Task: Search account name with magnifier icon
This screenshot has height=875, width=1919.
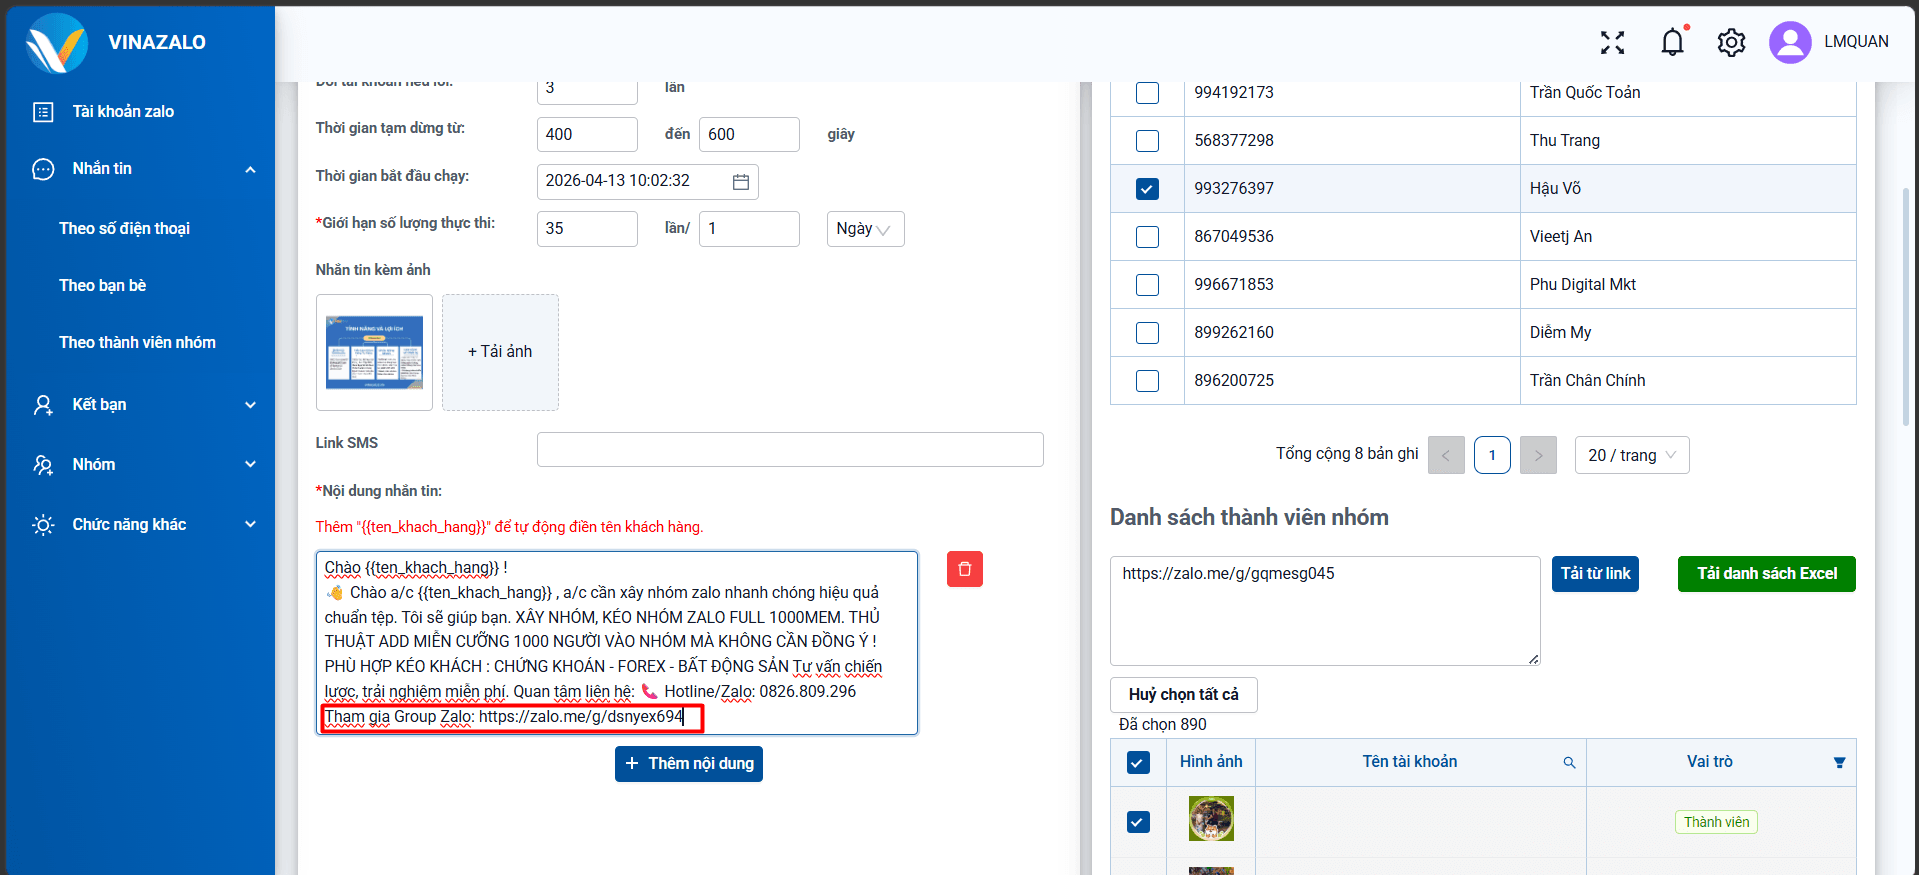Action: 1569,762
